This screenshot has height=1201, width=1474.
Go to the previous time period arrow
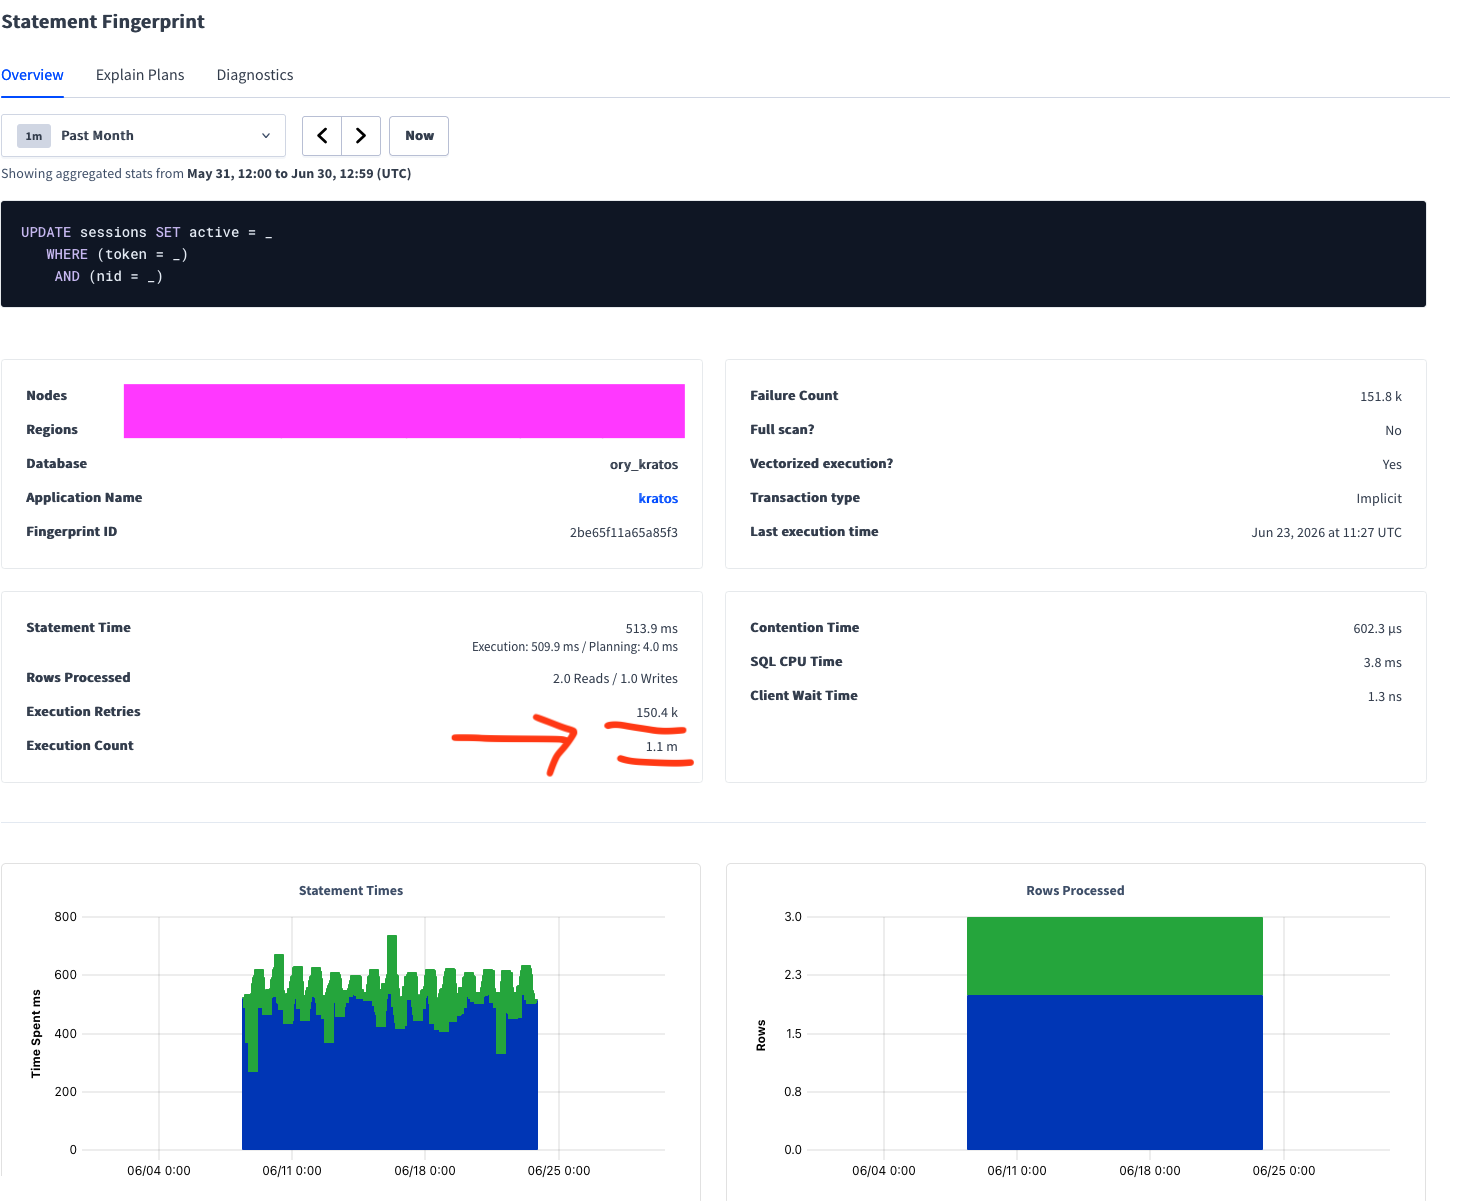pos(322,136)
